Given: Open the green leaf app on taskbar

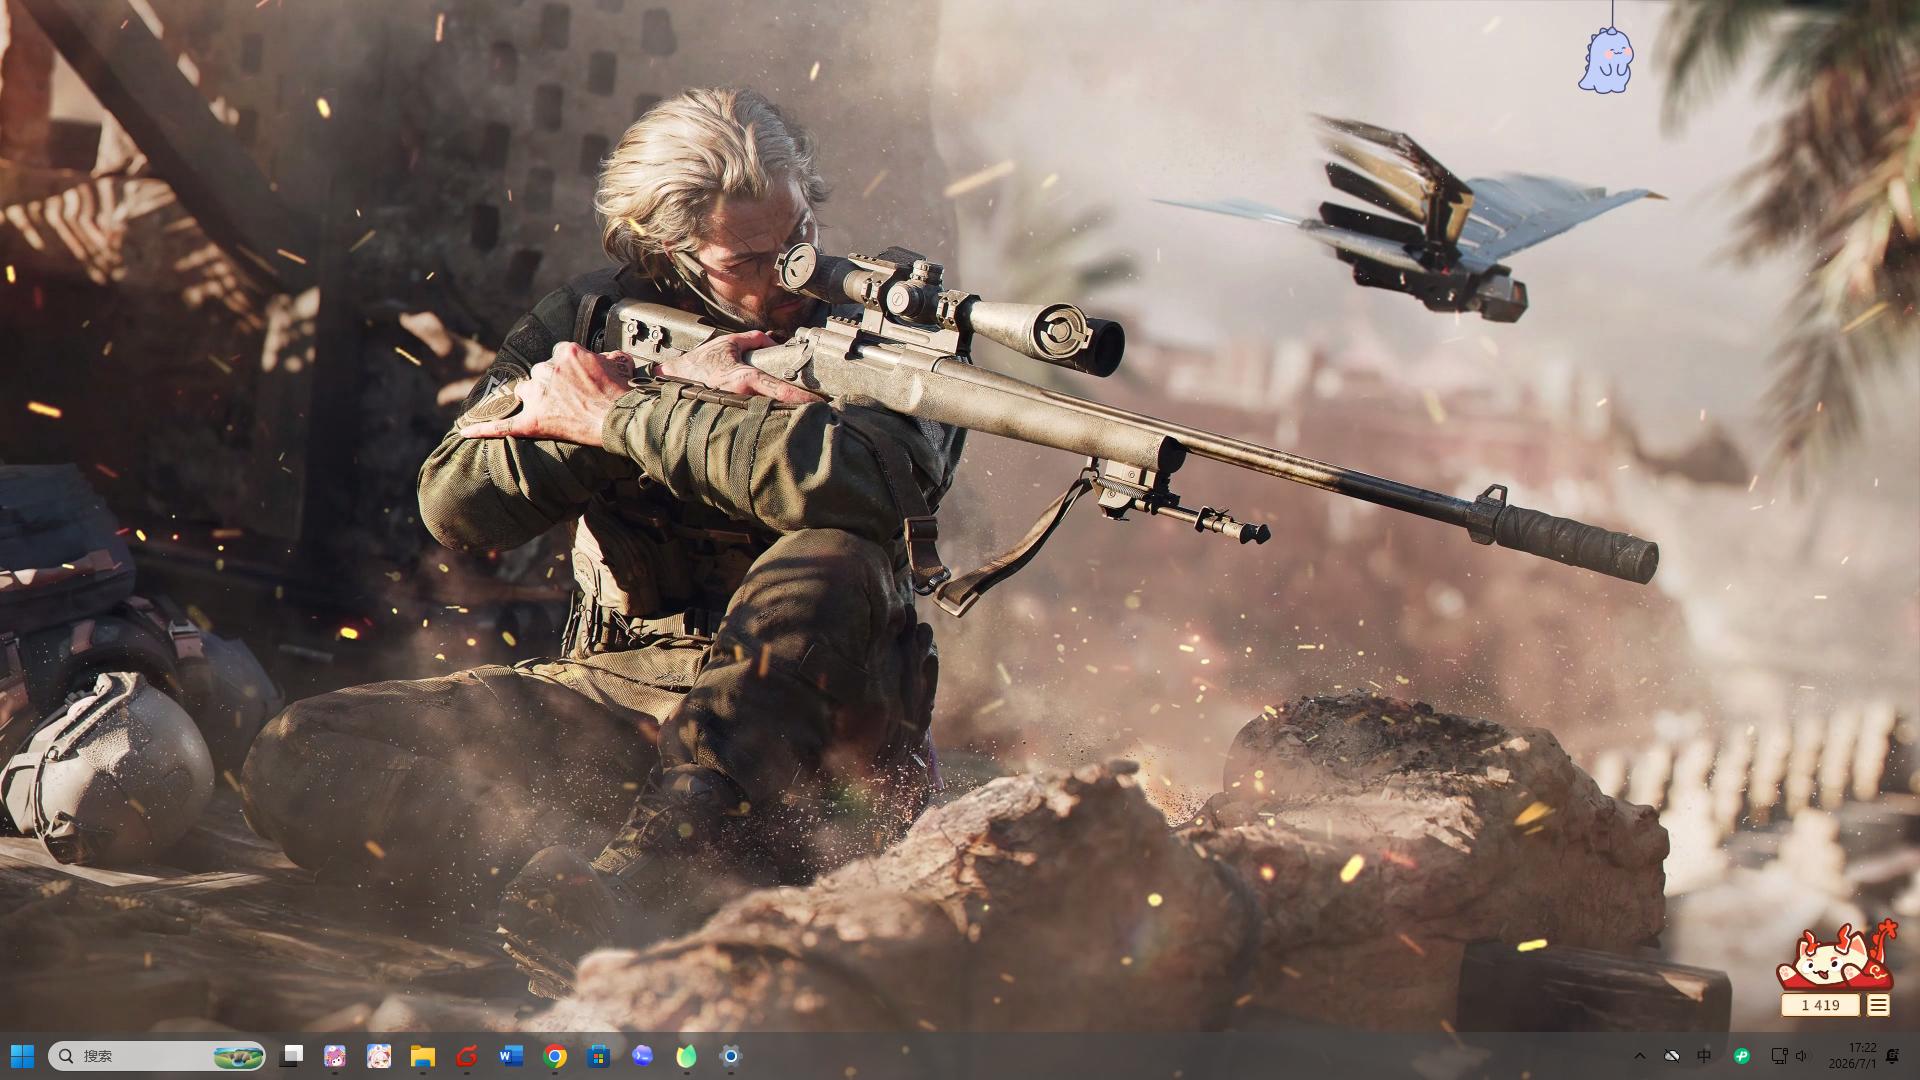Looking at the screenshot, I should pyautogui.click(x=687, y=1056).
